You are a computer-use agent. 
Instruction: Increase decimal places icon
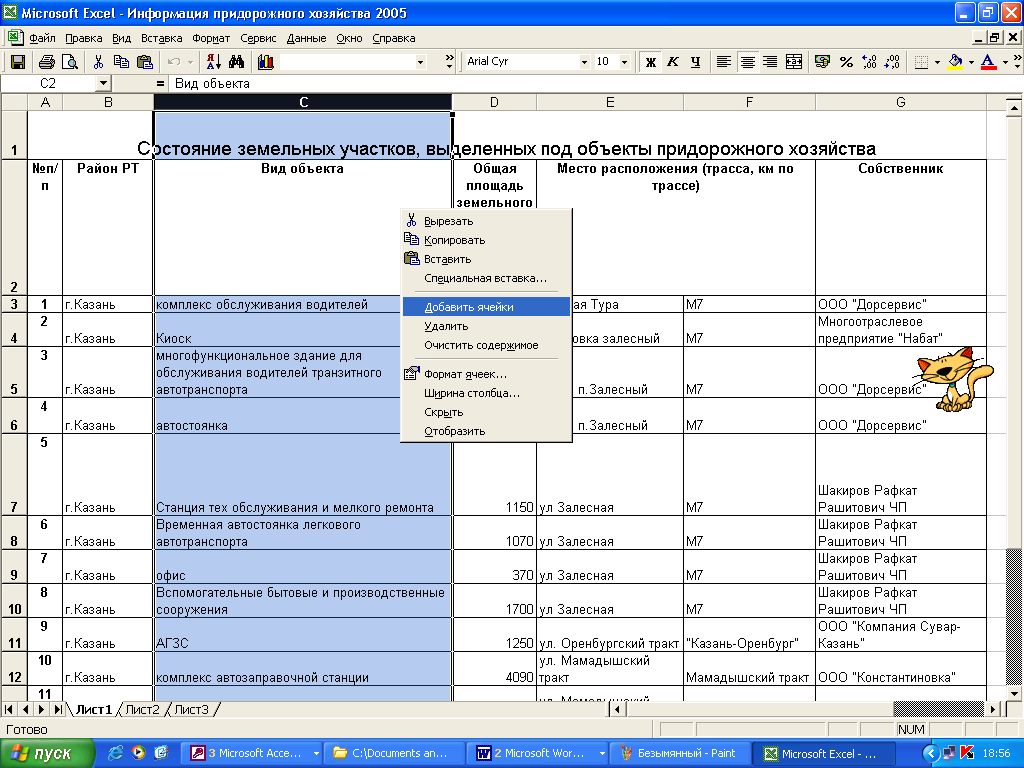(869, 62)
